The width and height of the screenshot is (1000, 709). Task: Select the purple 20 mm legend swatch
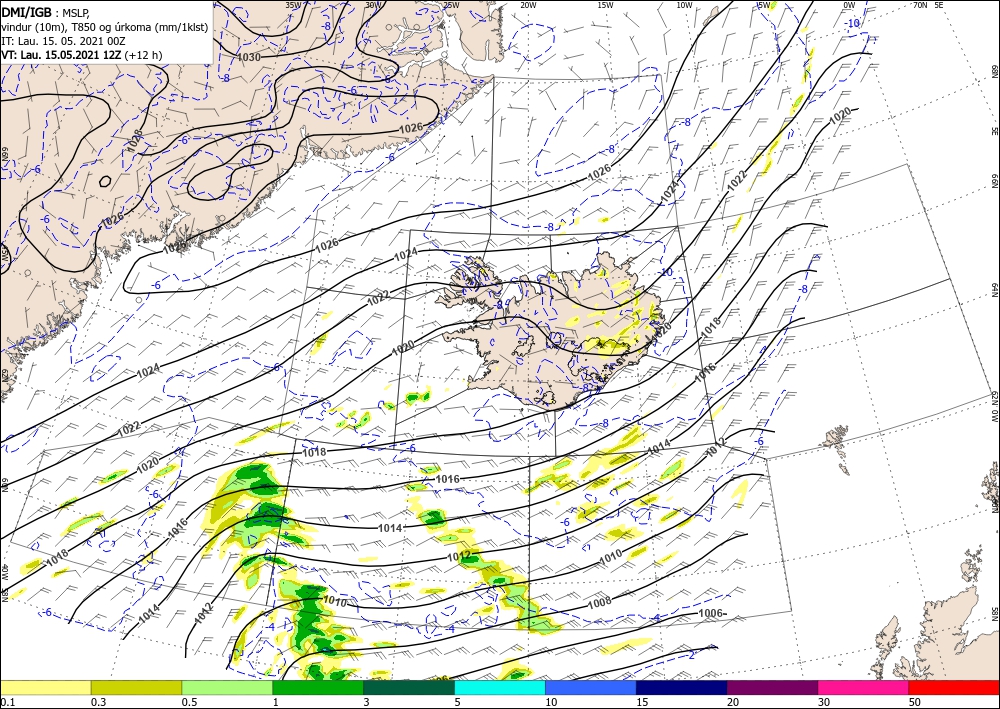click(772, 687)
